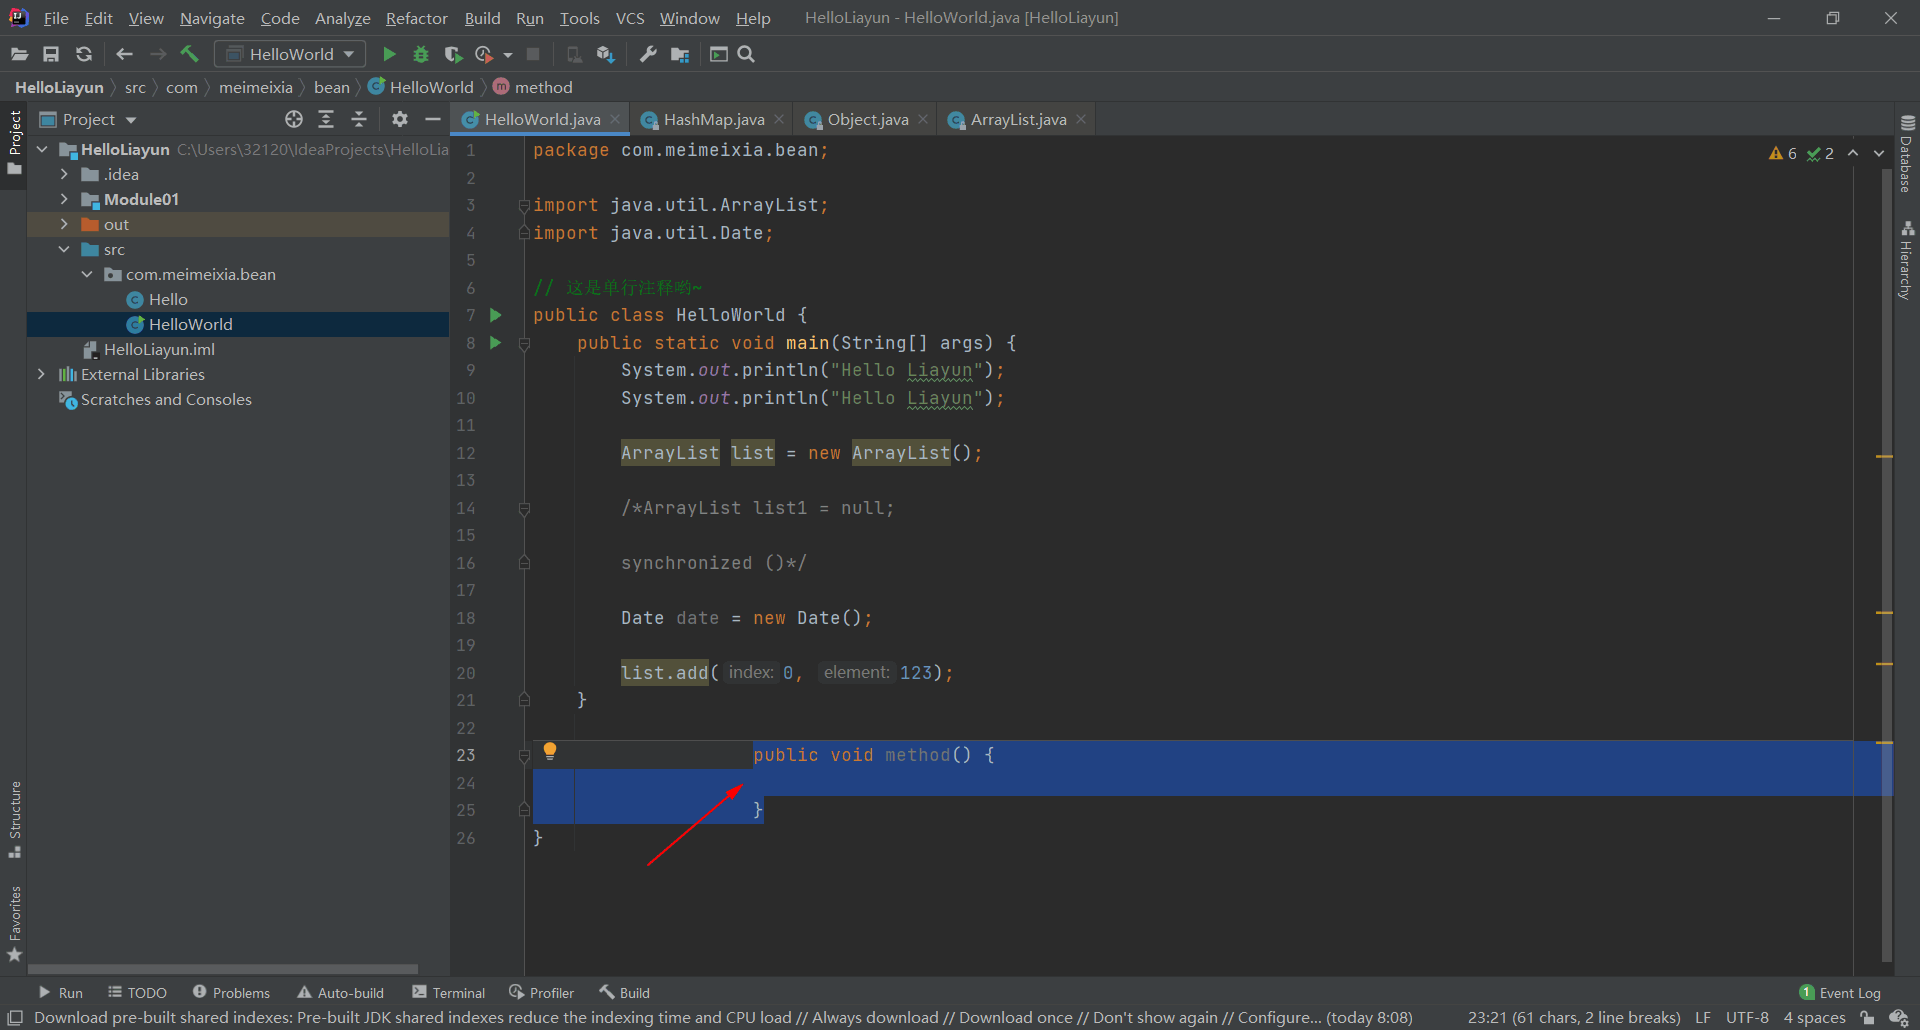Select HelloLiayun.iml file
The height and width of the screenshot is (1030, 1920).
pos(159,349)
